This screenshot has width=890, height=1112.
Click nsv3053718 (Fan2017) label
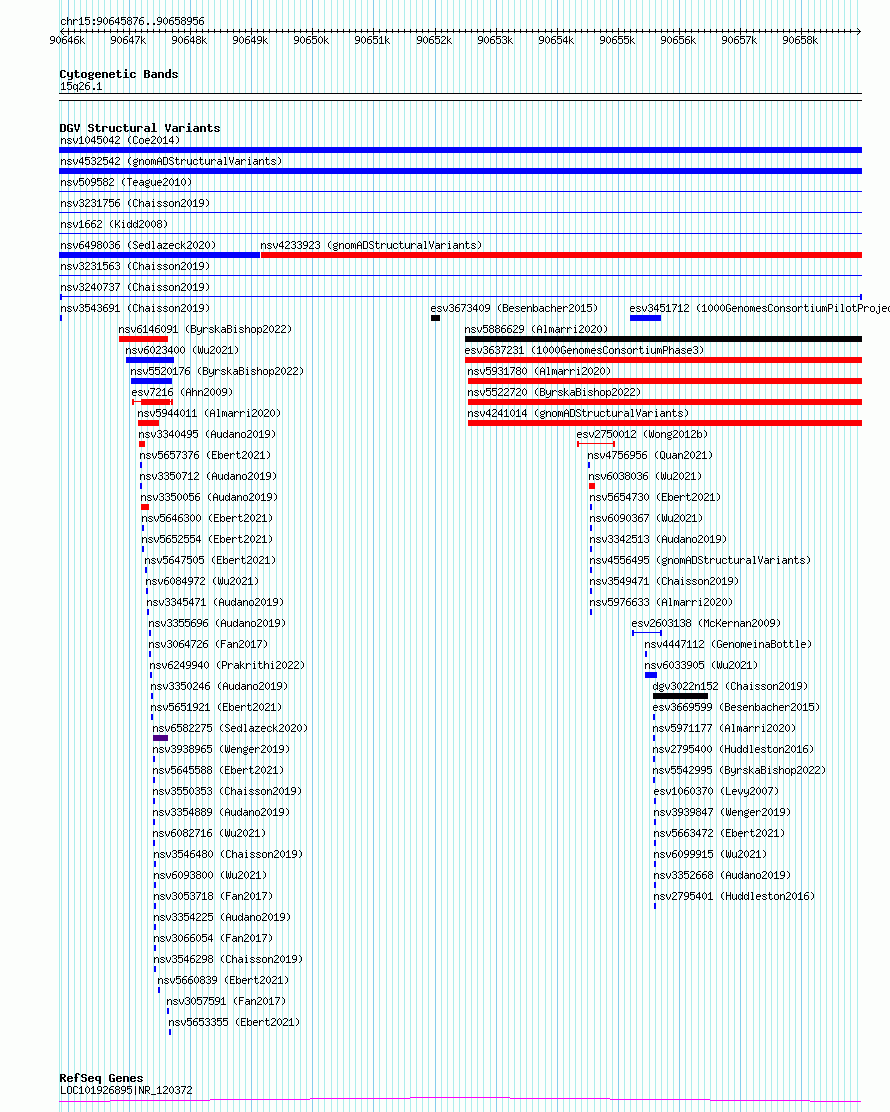(213, 896)
